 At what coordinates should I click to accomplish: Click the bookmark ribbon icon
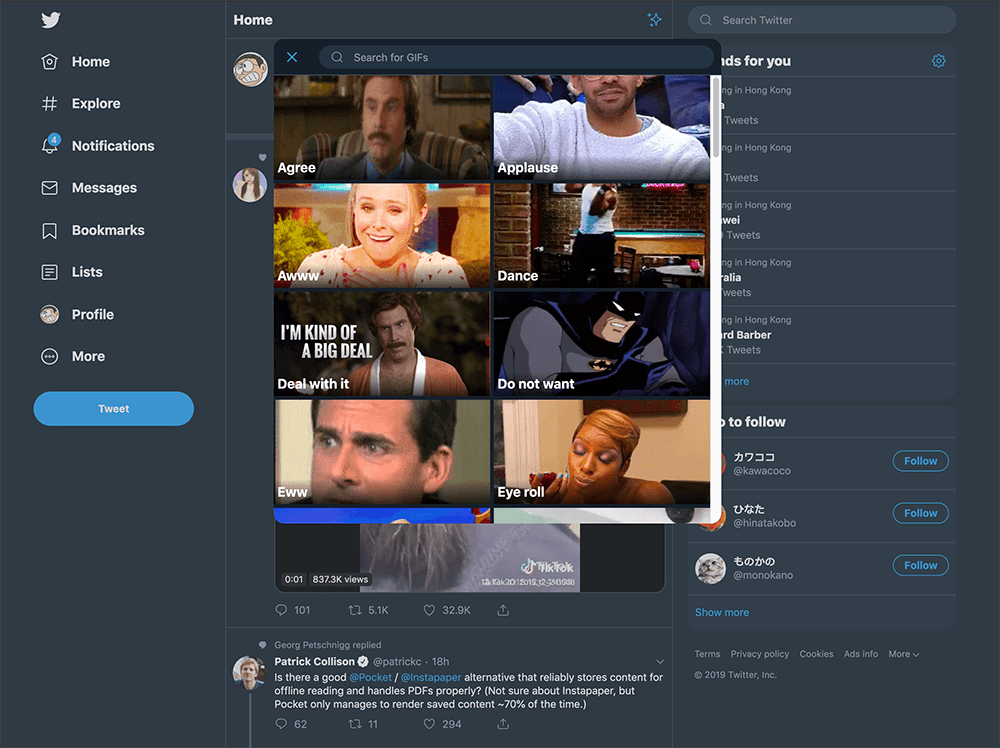coord(50,231)
